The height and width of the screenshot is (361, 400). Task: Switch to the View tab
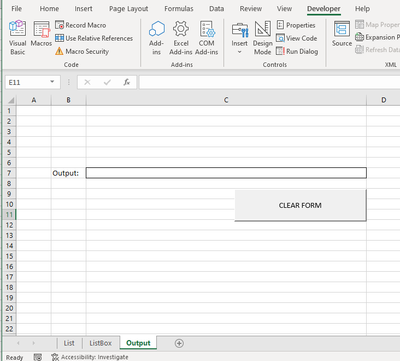(x=284, y=9)
